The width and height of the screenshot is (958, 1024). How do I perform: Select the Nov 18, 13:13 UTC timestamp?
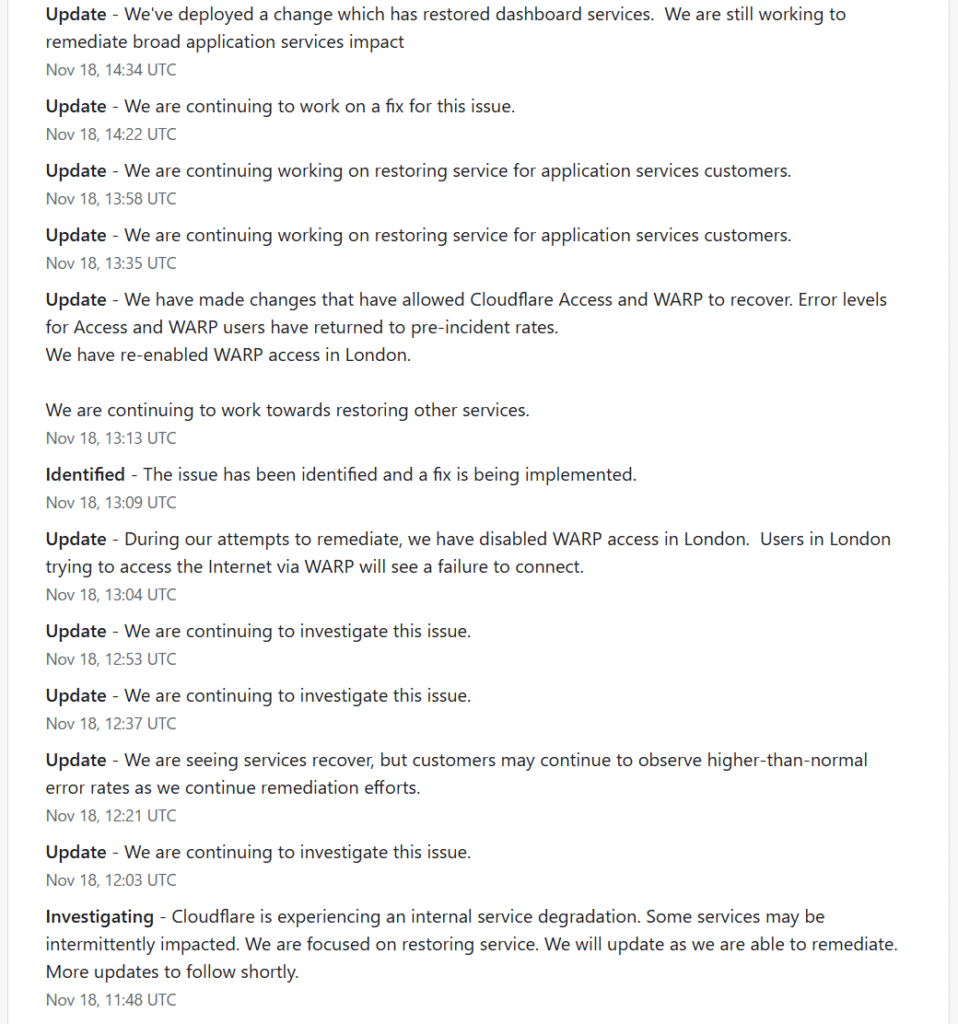[x=111, y=438]
